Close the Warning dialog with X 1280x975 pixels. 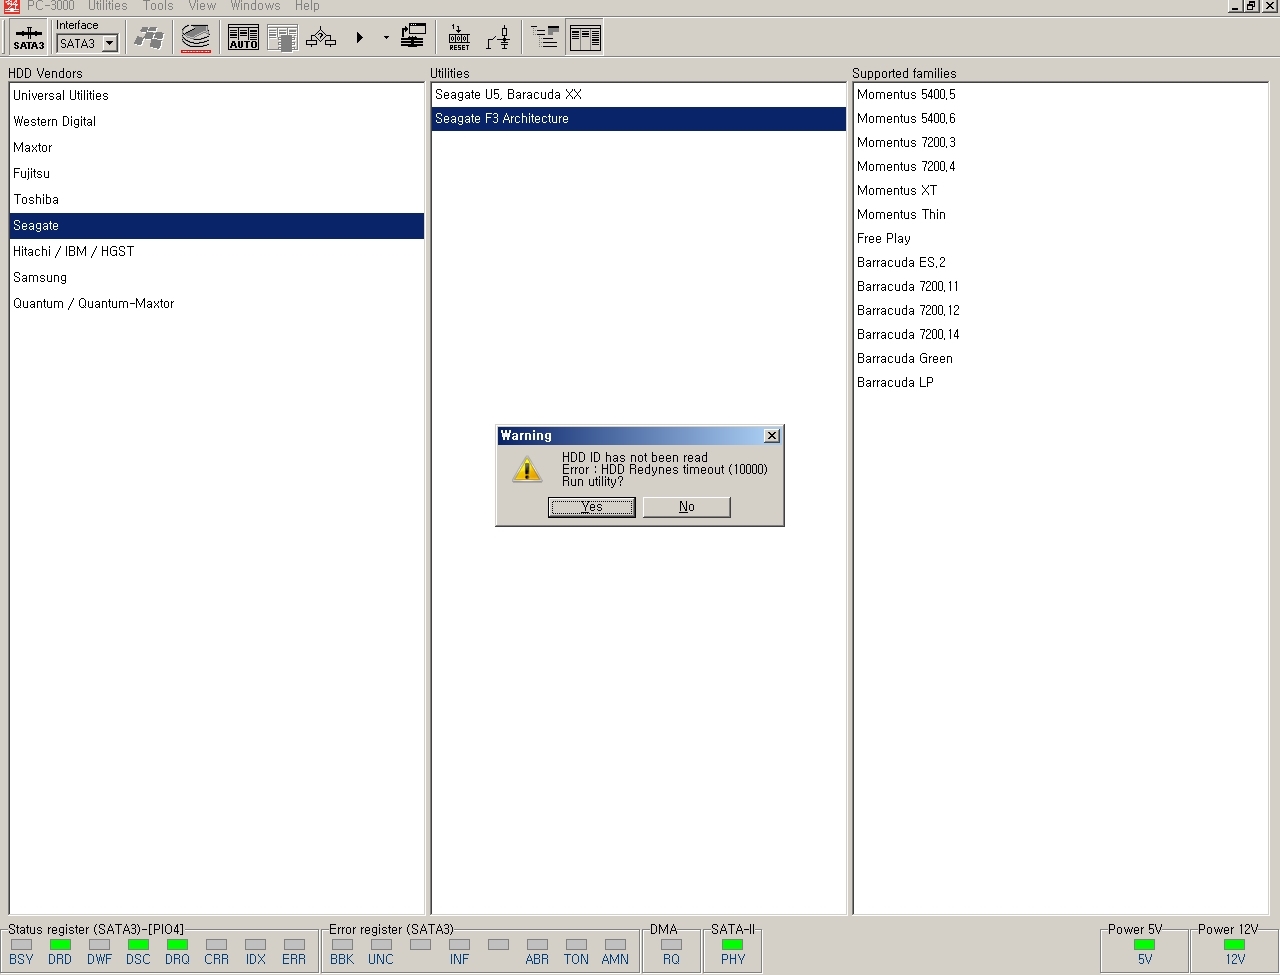tap(771, 436)
